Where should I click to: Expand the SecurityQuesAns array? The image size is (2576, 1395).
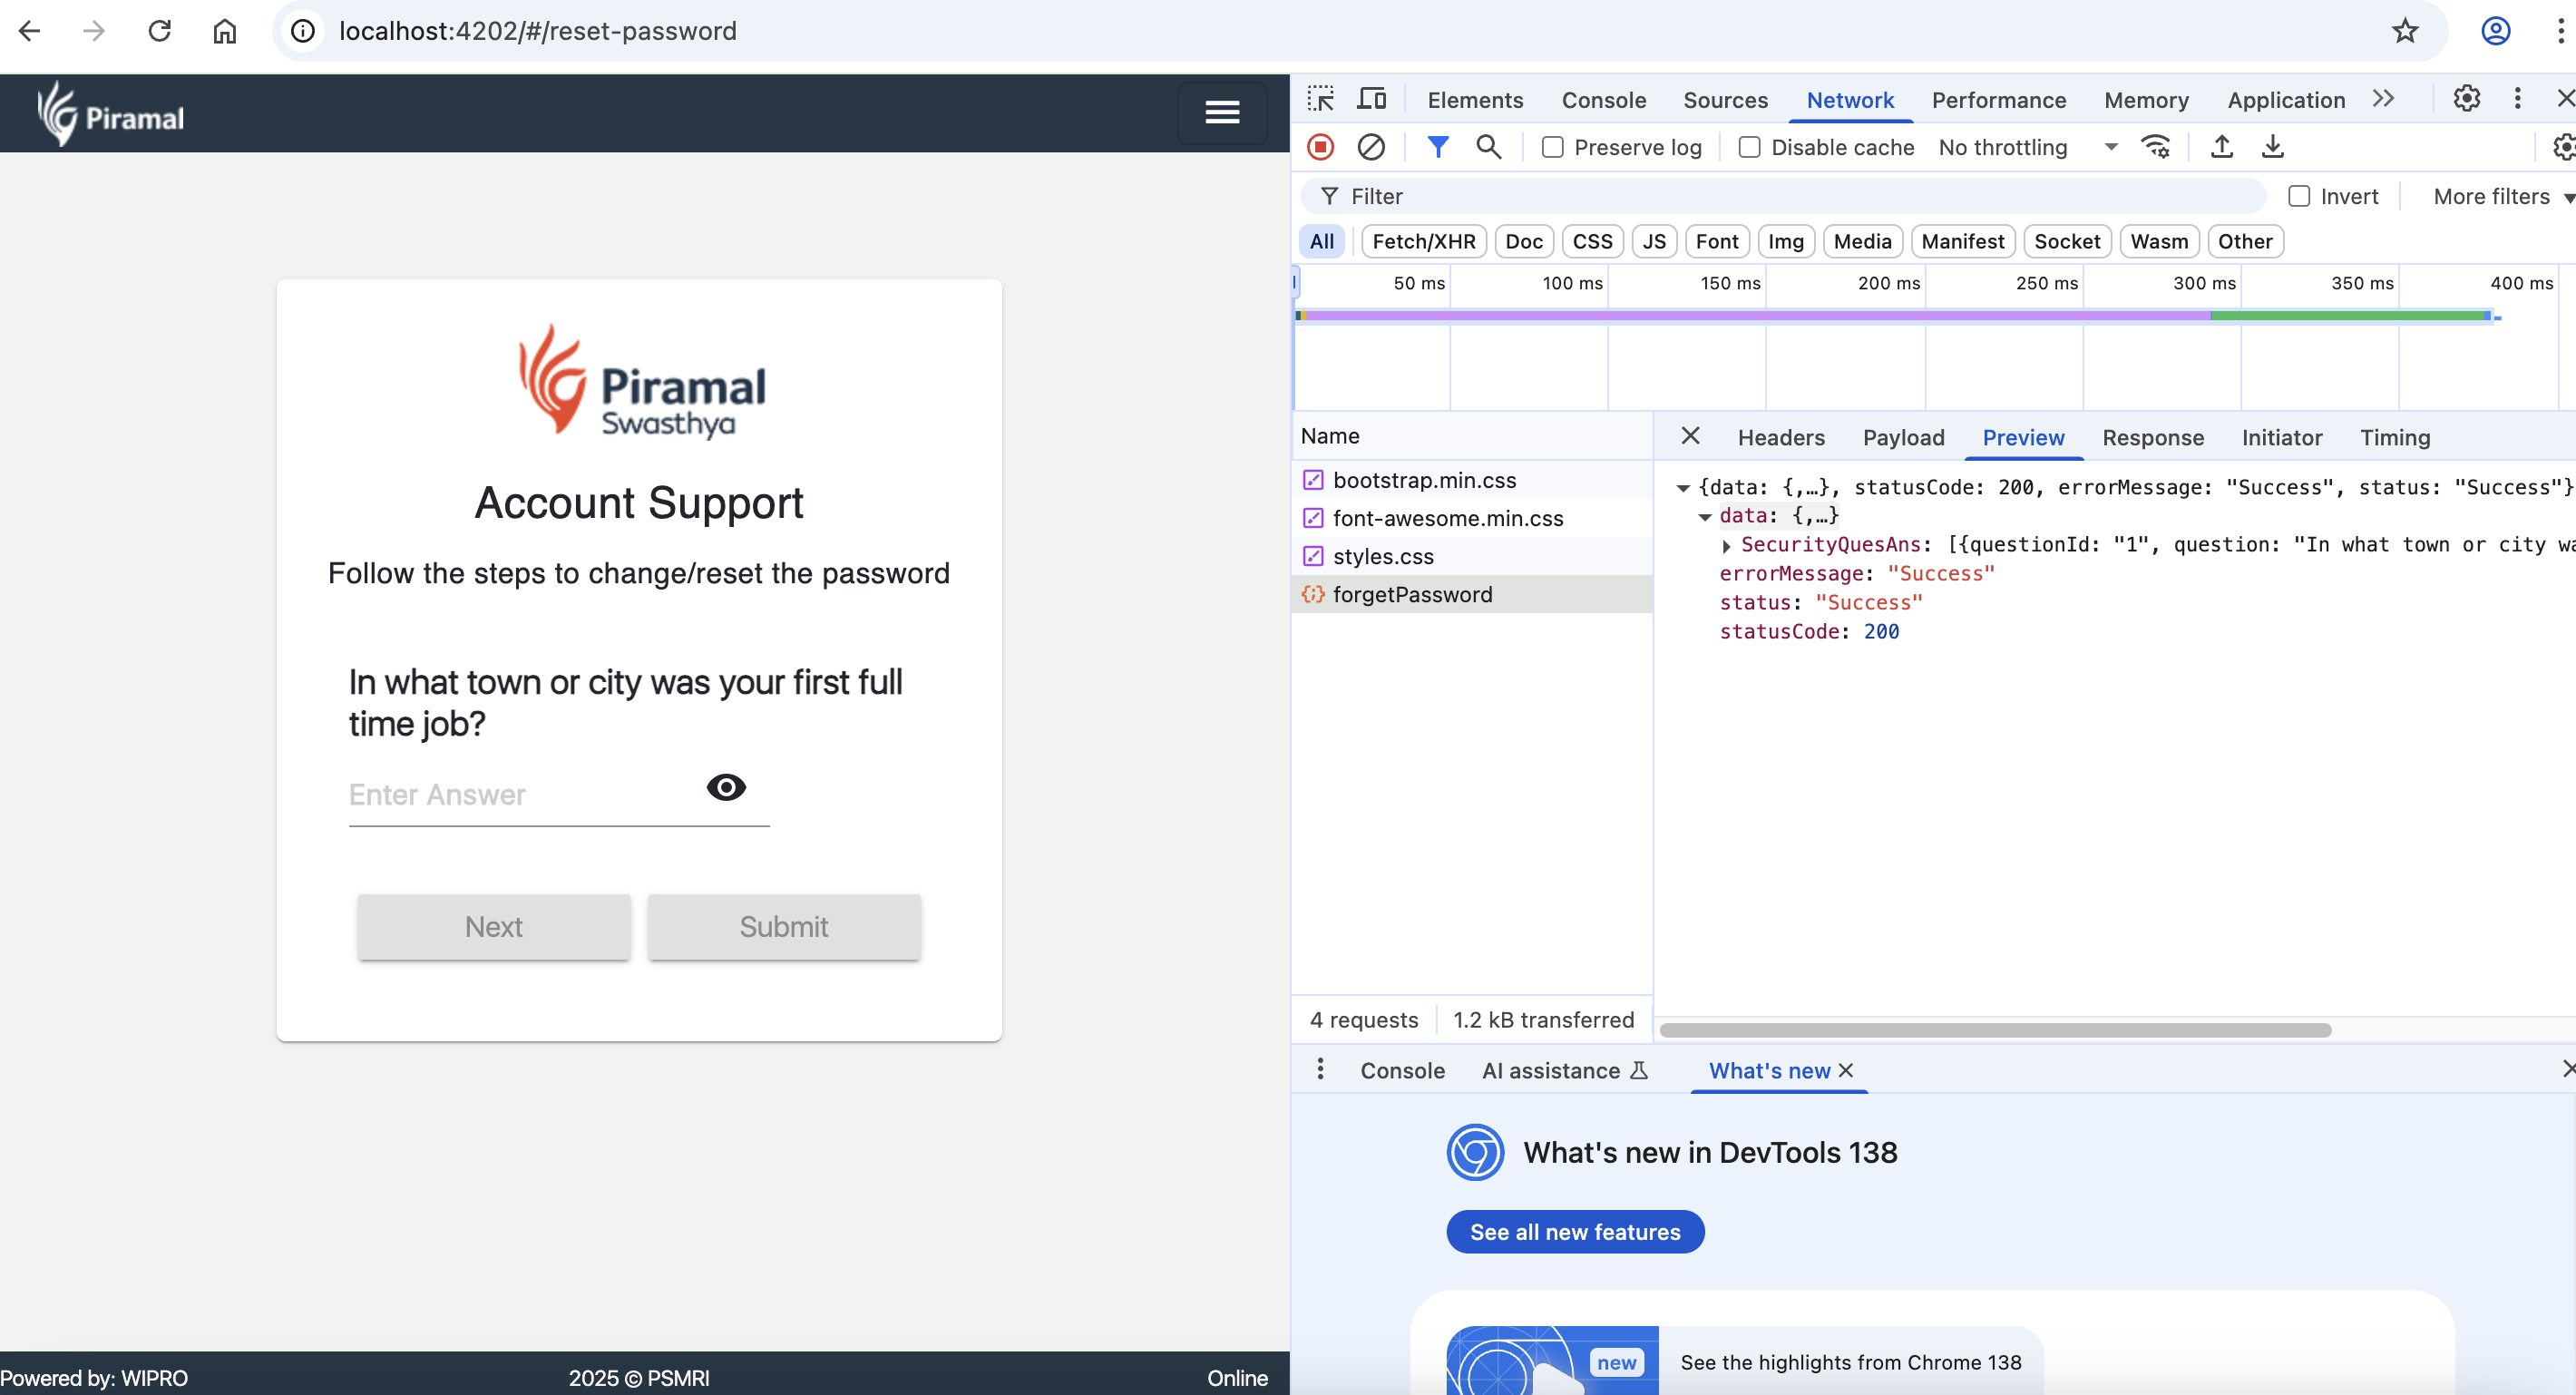coord(1726,545)
